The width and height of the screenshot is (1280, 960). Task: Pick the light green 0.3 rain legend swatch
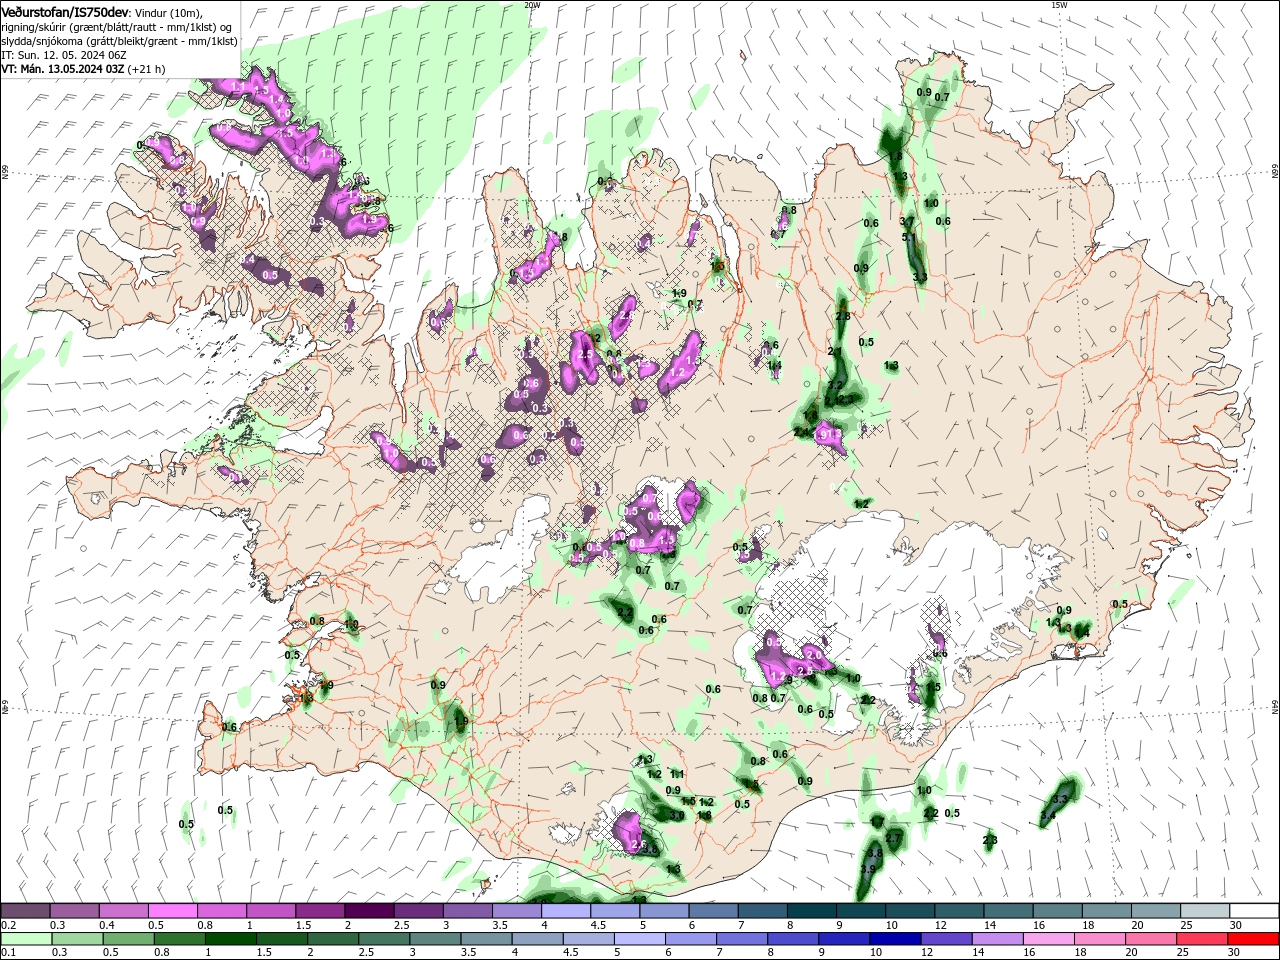(77, 939)
